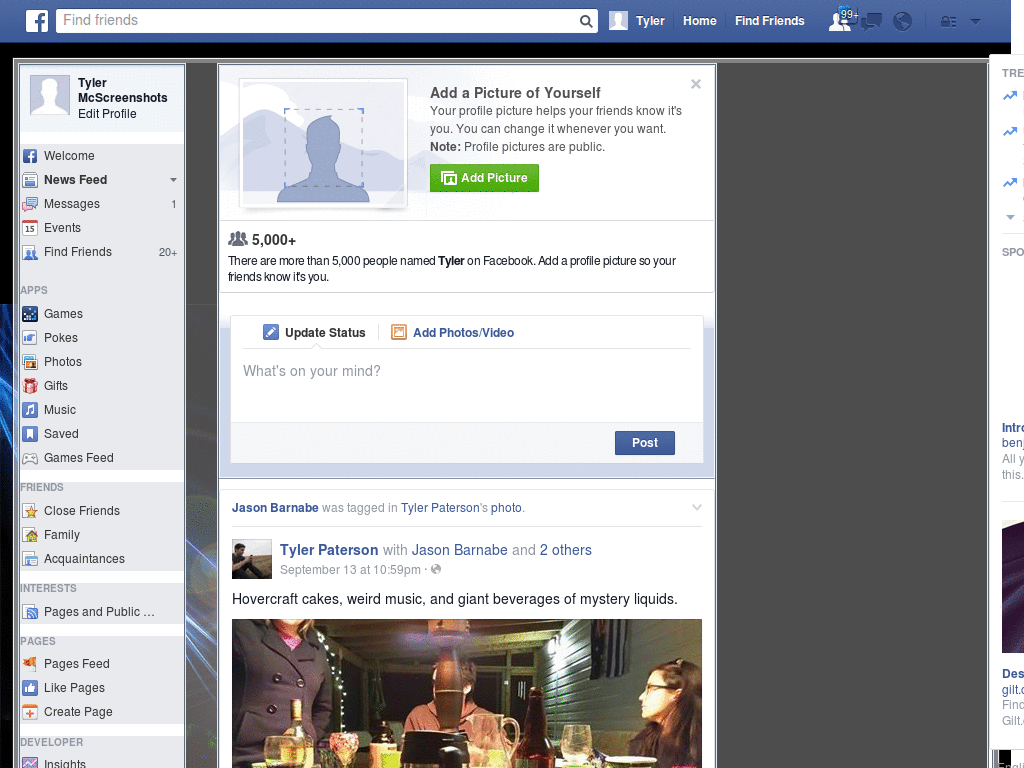Click the Games app icon
The width and height of the screenshot is (1024, 768).
pyautogui.click(x=30, y=314)
